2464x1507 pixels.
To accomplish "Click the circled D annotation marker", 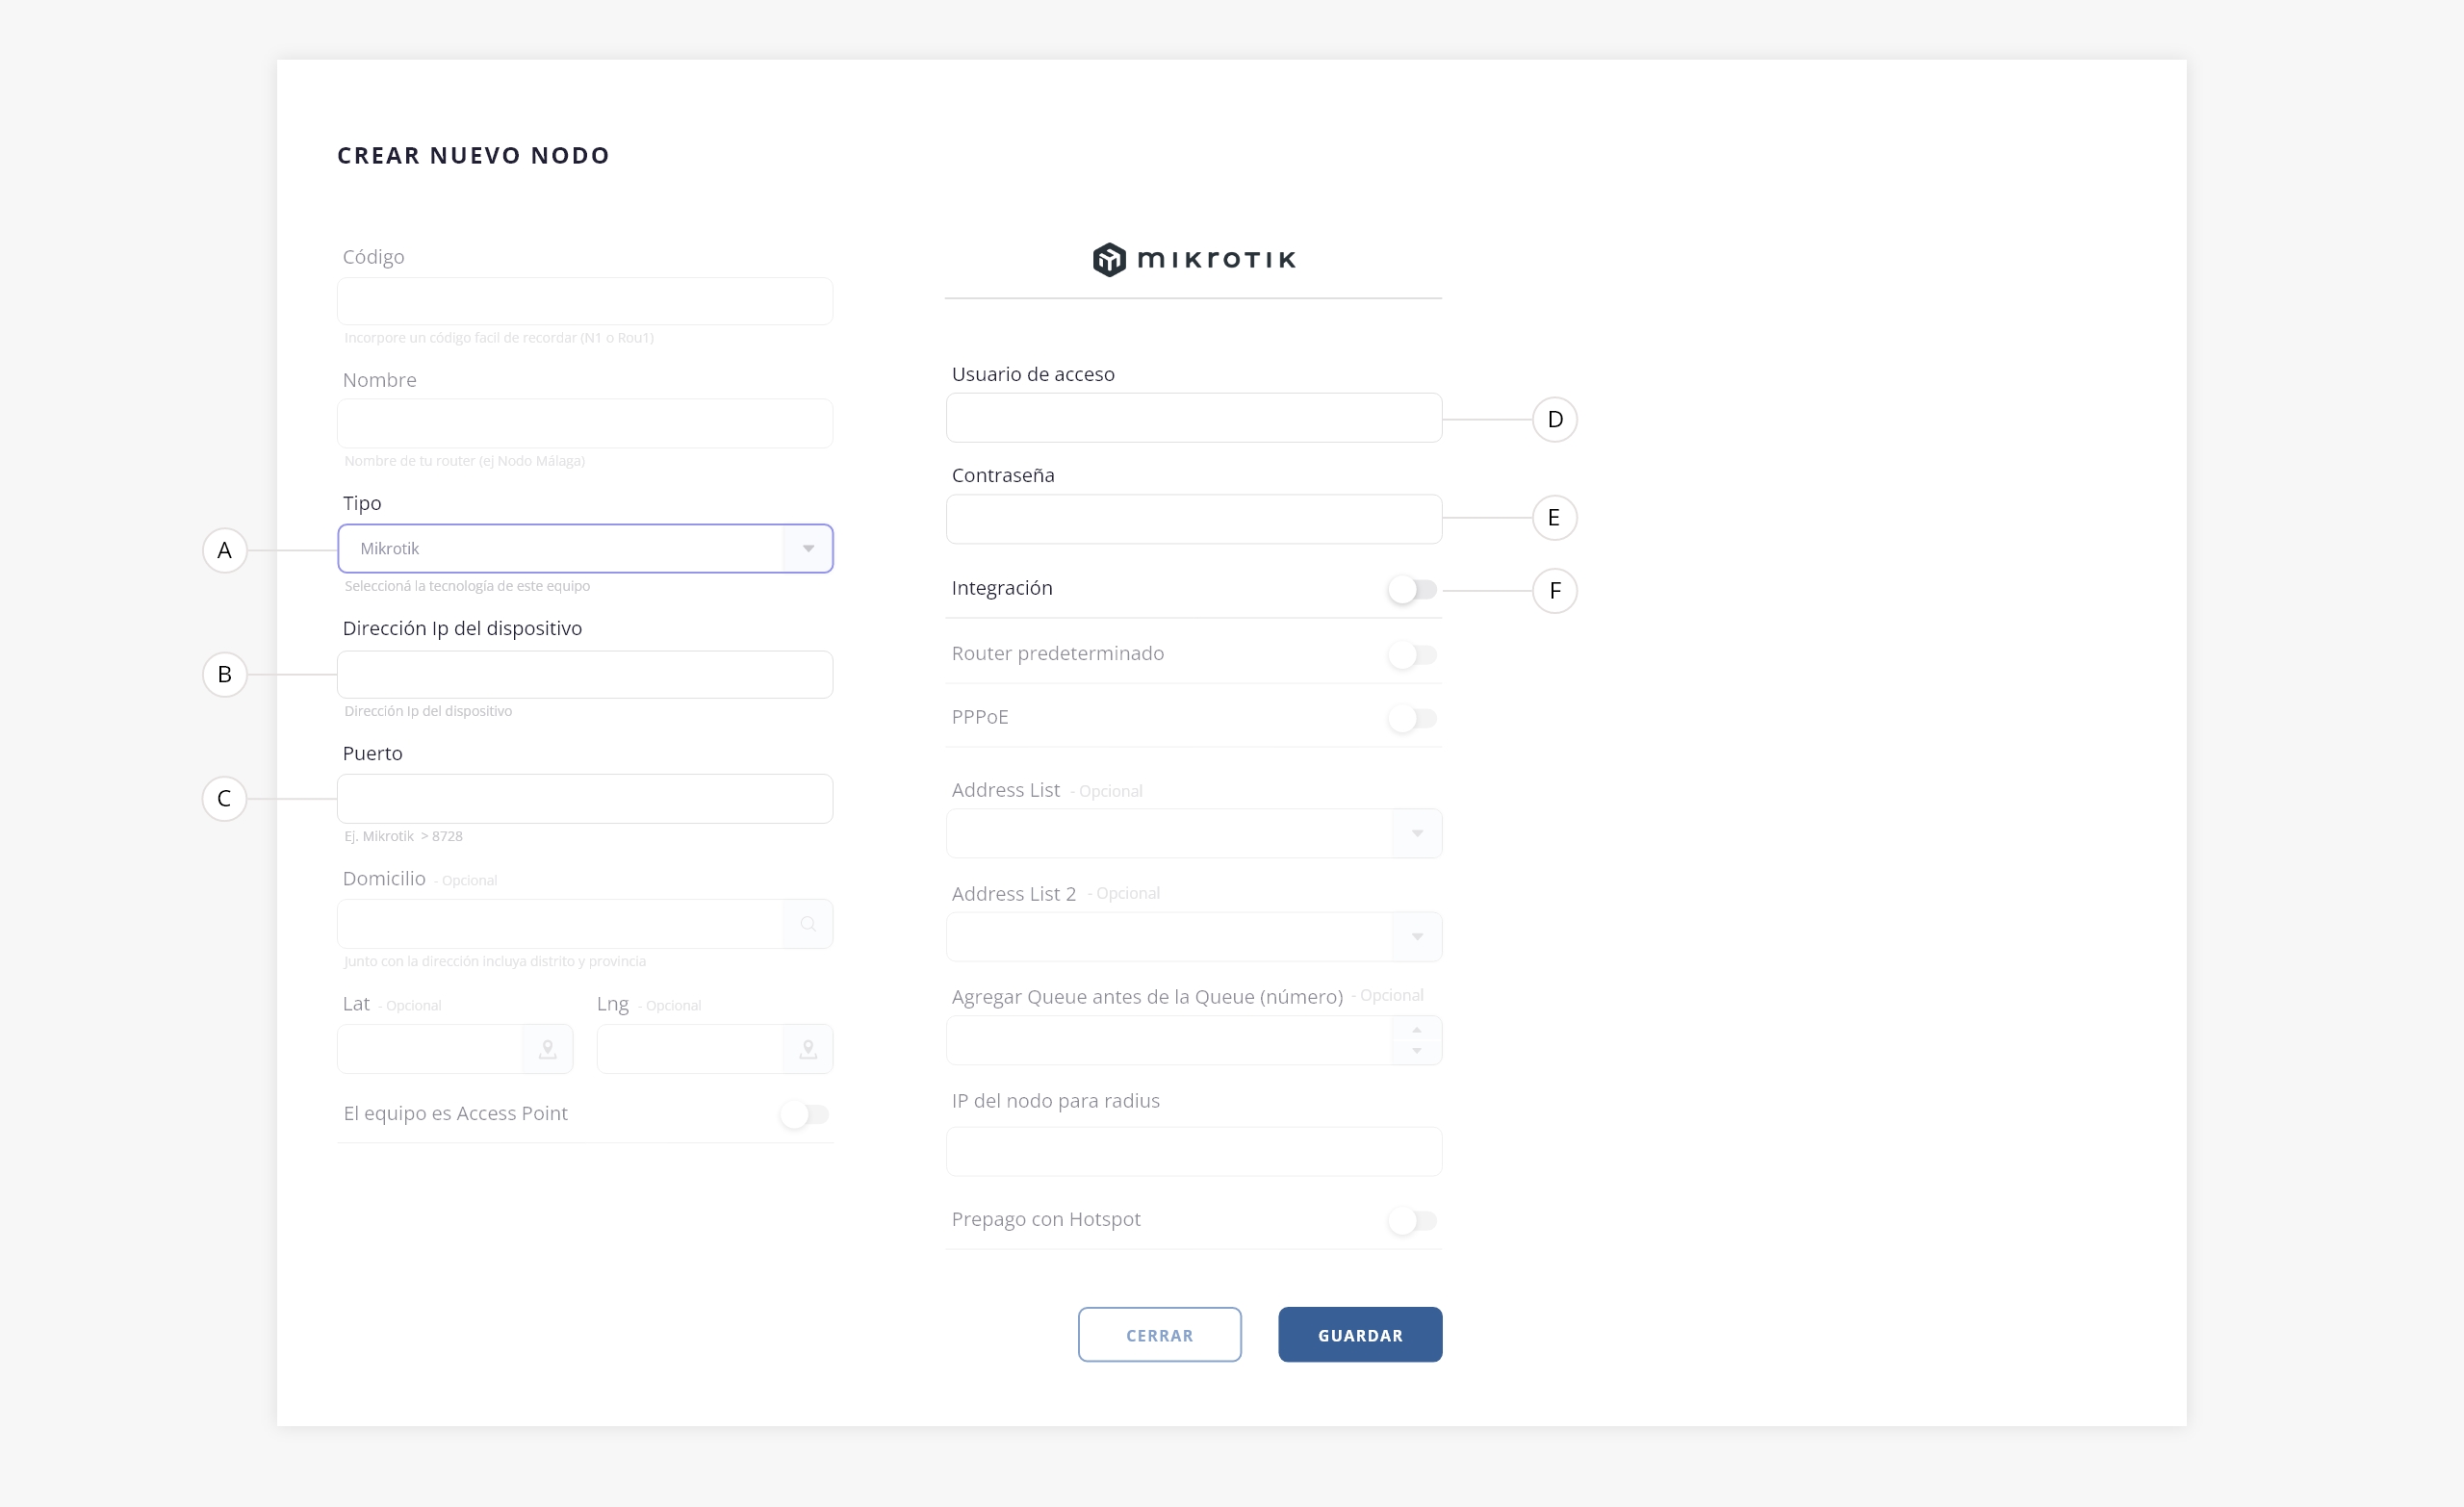I will (1554, 420).
